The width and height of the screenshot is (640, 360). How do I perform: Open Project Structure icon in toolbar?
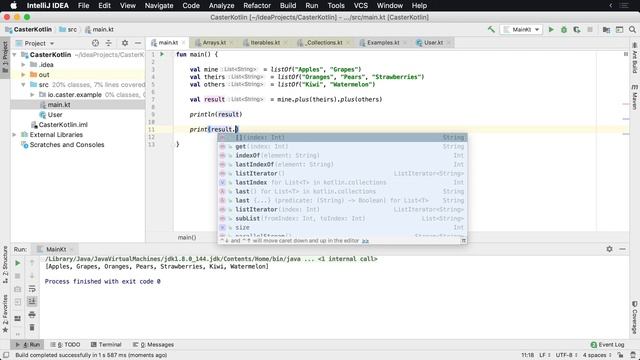[x=607, y=29]
